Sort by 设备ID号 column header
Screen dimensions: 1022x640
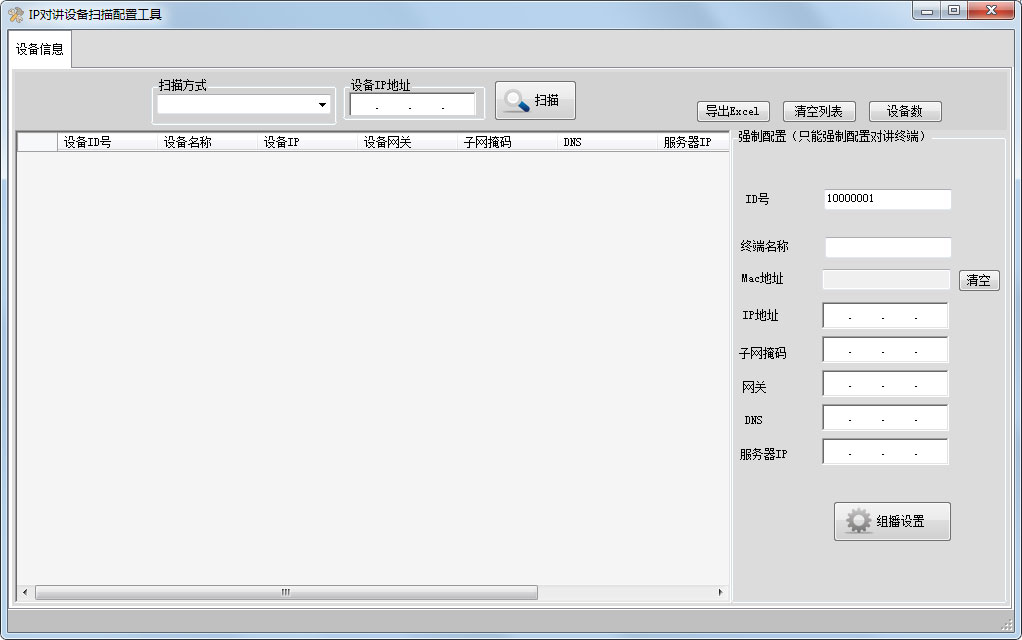point(108,142)
